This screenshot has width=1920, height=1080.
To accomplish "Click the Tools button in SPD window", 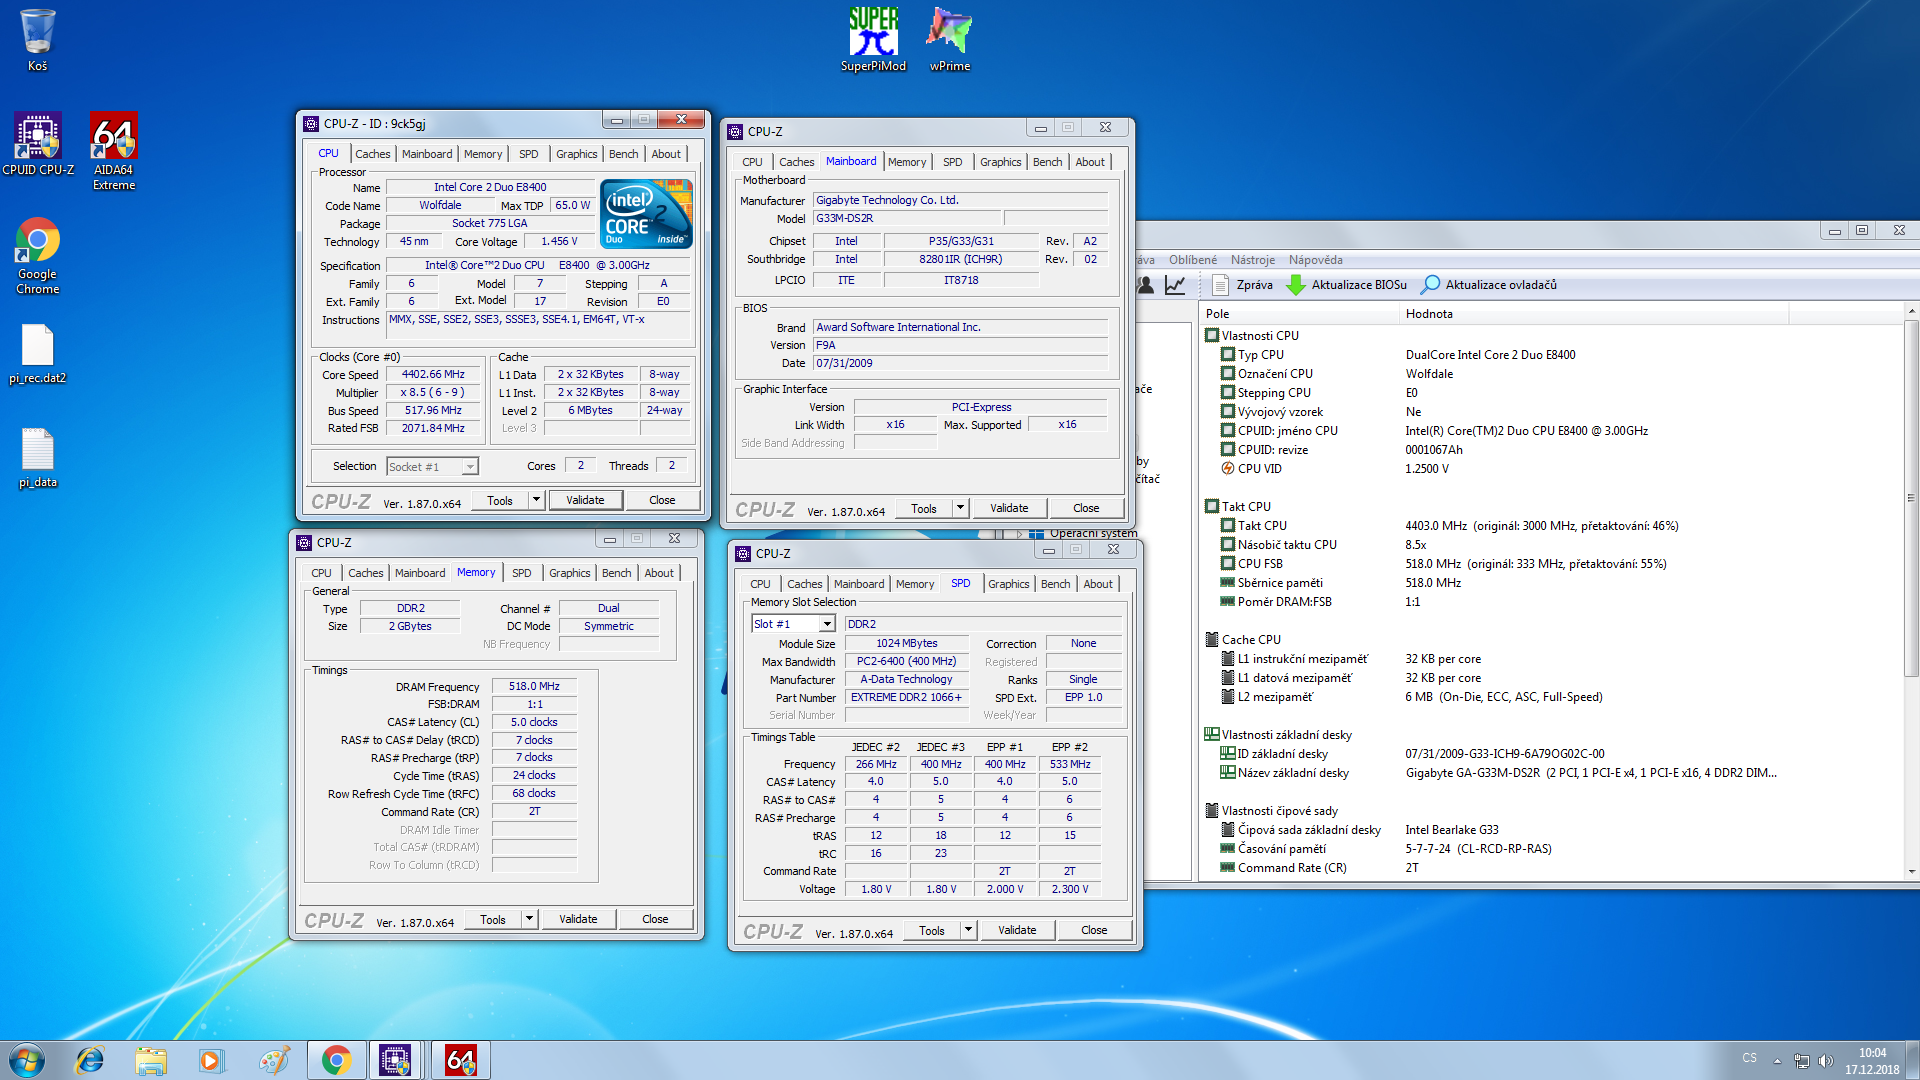I will tap(932, 930).
